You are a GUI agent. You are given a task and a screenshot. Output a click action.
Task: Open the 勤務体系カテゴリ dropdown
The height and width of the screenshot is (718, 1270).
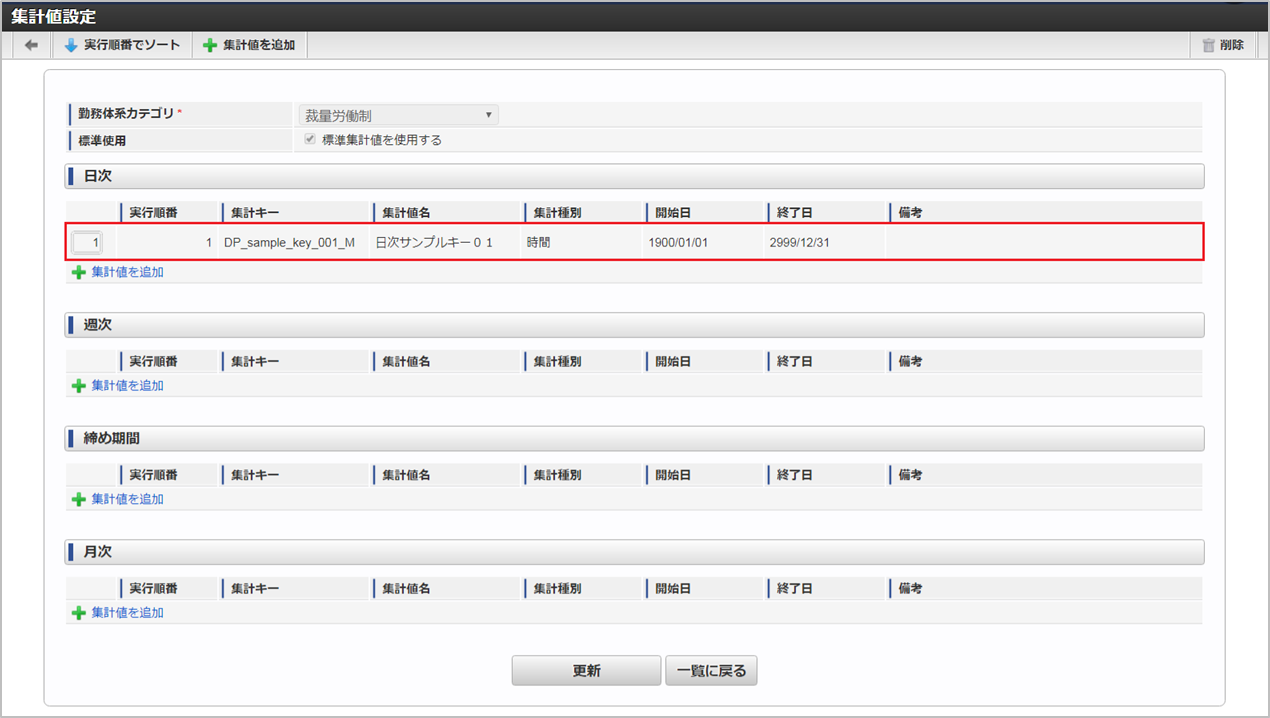tap(398, 115)
